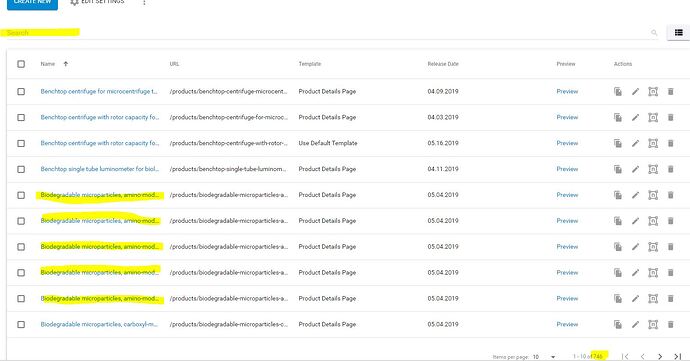Click URL /products/benchtop-single-tube-luminom...

[228, 169]
